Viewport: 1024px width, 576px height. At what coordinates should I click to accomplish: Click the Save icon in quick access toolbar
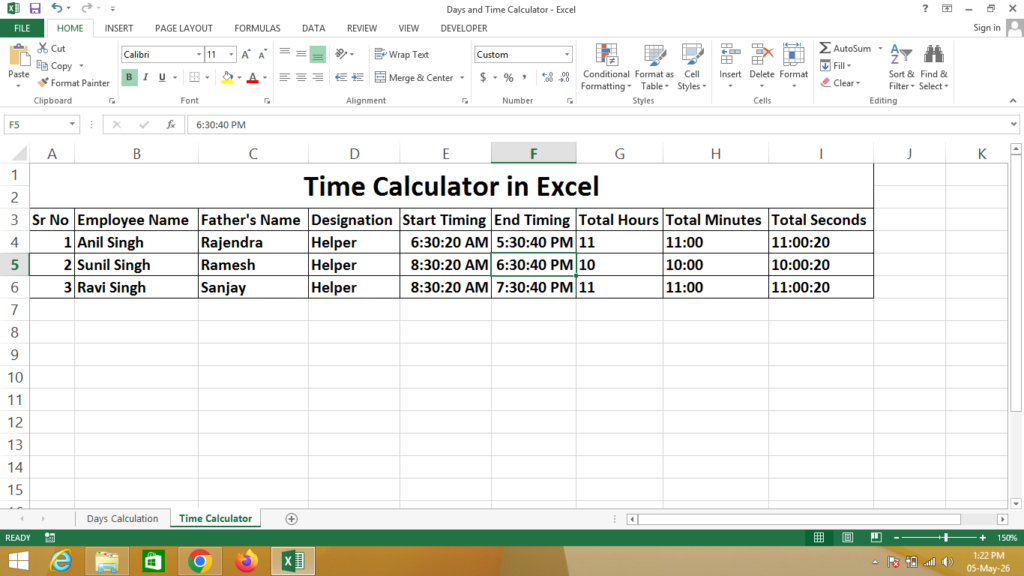pos(35,8)
